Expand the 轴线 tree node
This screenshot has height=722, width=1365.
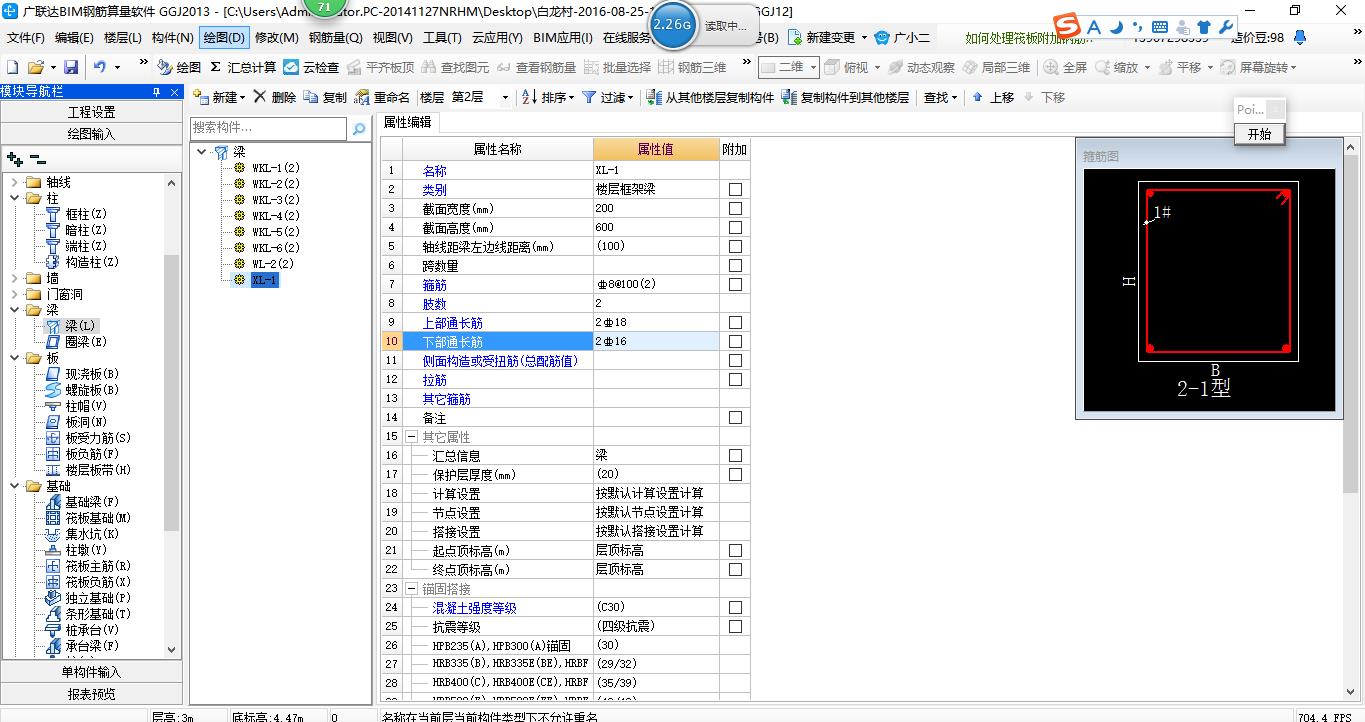click(x=15, y=182)
